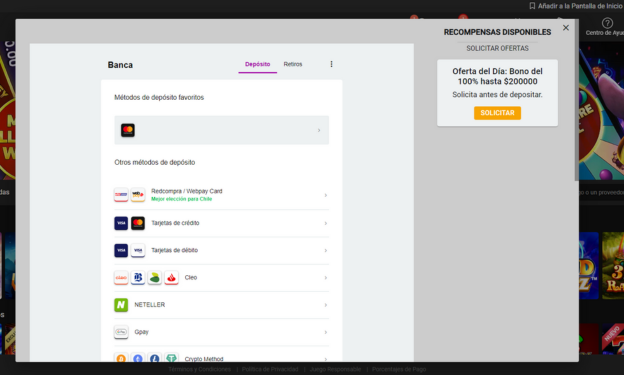Click the green NETELLER logo icon
The width and height of the screenshot is (624, 375).
pyautogui.click(x=121, y=305)
